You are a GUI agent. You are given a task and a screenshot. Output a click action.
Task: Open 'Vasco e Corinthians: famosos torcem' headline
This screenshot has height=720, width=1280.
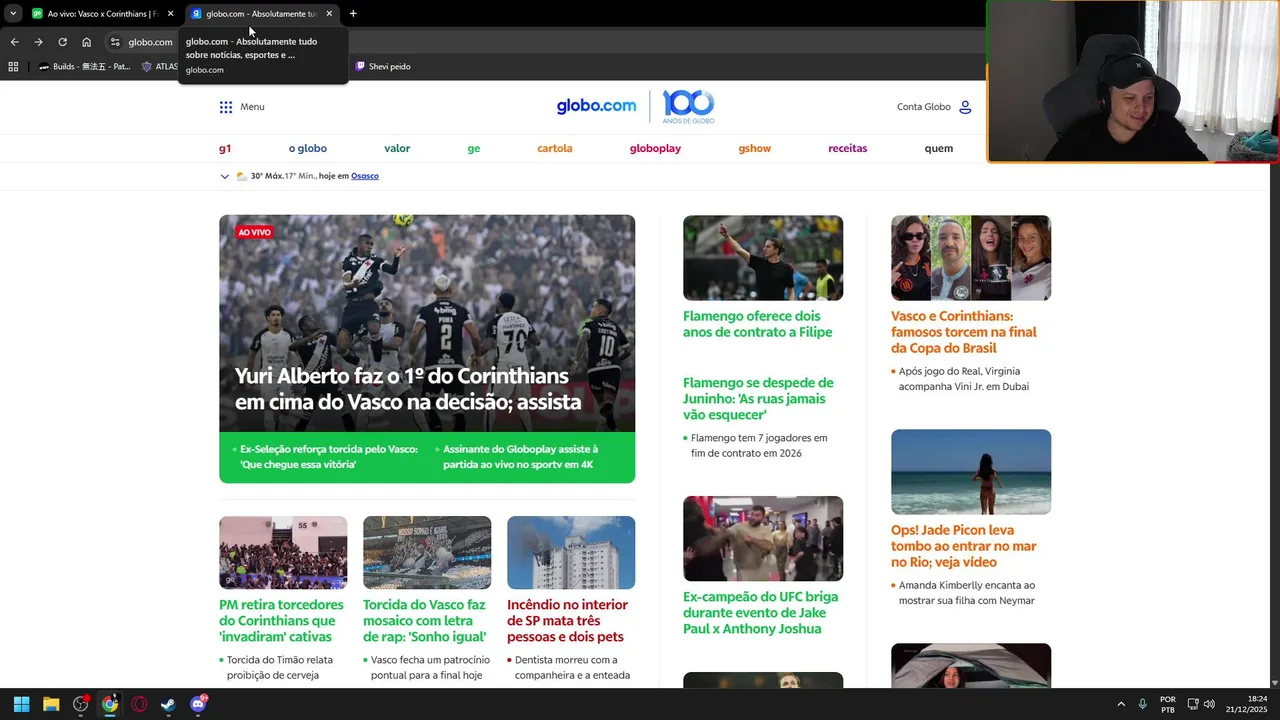[964, 332]
